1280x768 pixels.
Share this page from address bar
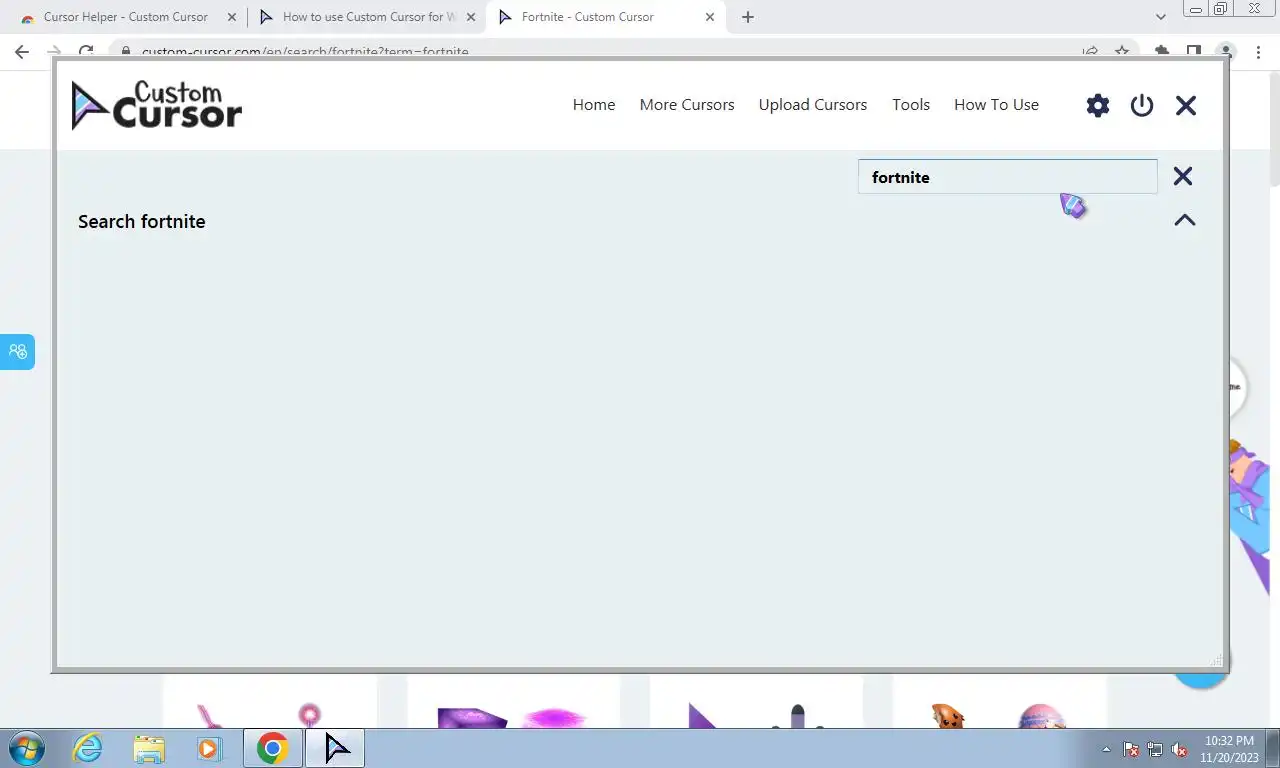1090,51
